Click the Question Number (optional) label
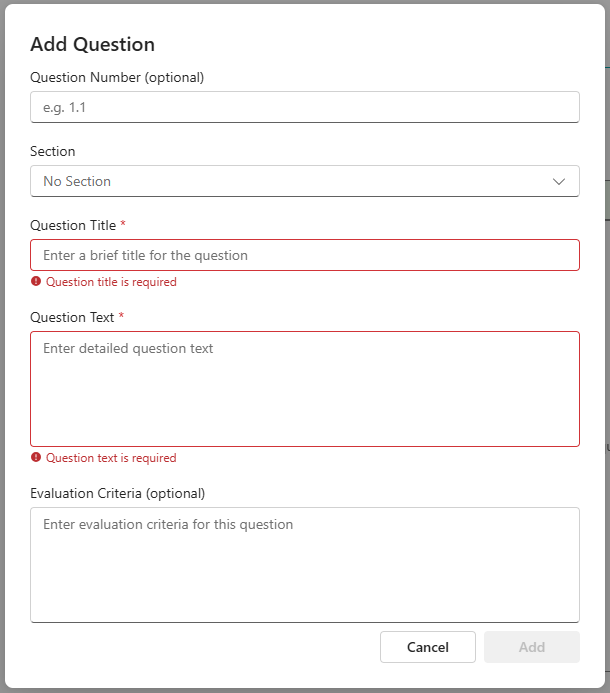 click(x=117, y=77)
